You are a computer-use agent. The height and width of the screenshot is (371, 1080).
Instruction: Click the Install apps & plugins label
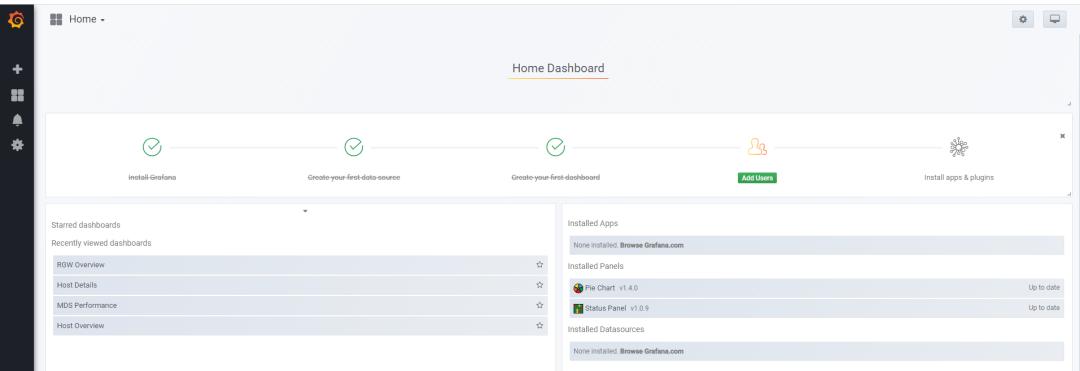(959, 178)
